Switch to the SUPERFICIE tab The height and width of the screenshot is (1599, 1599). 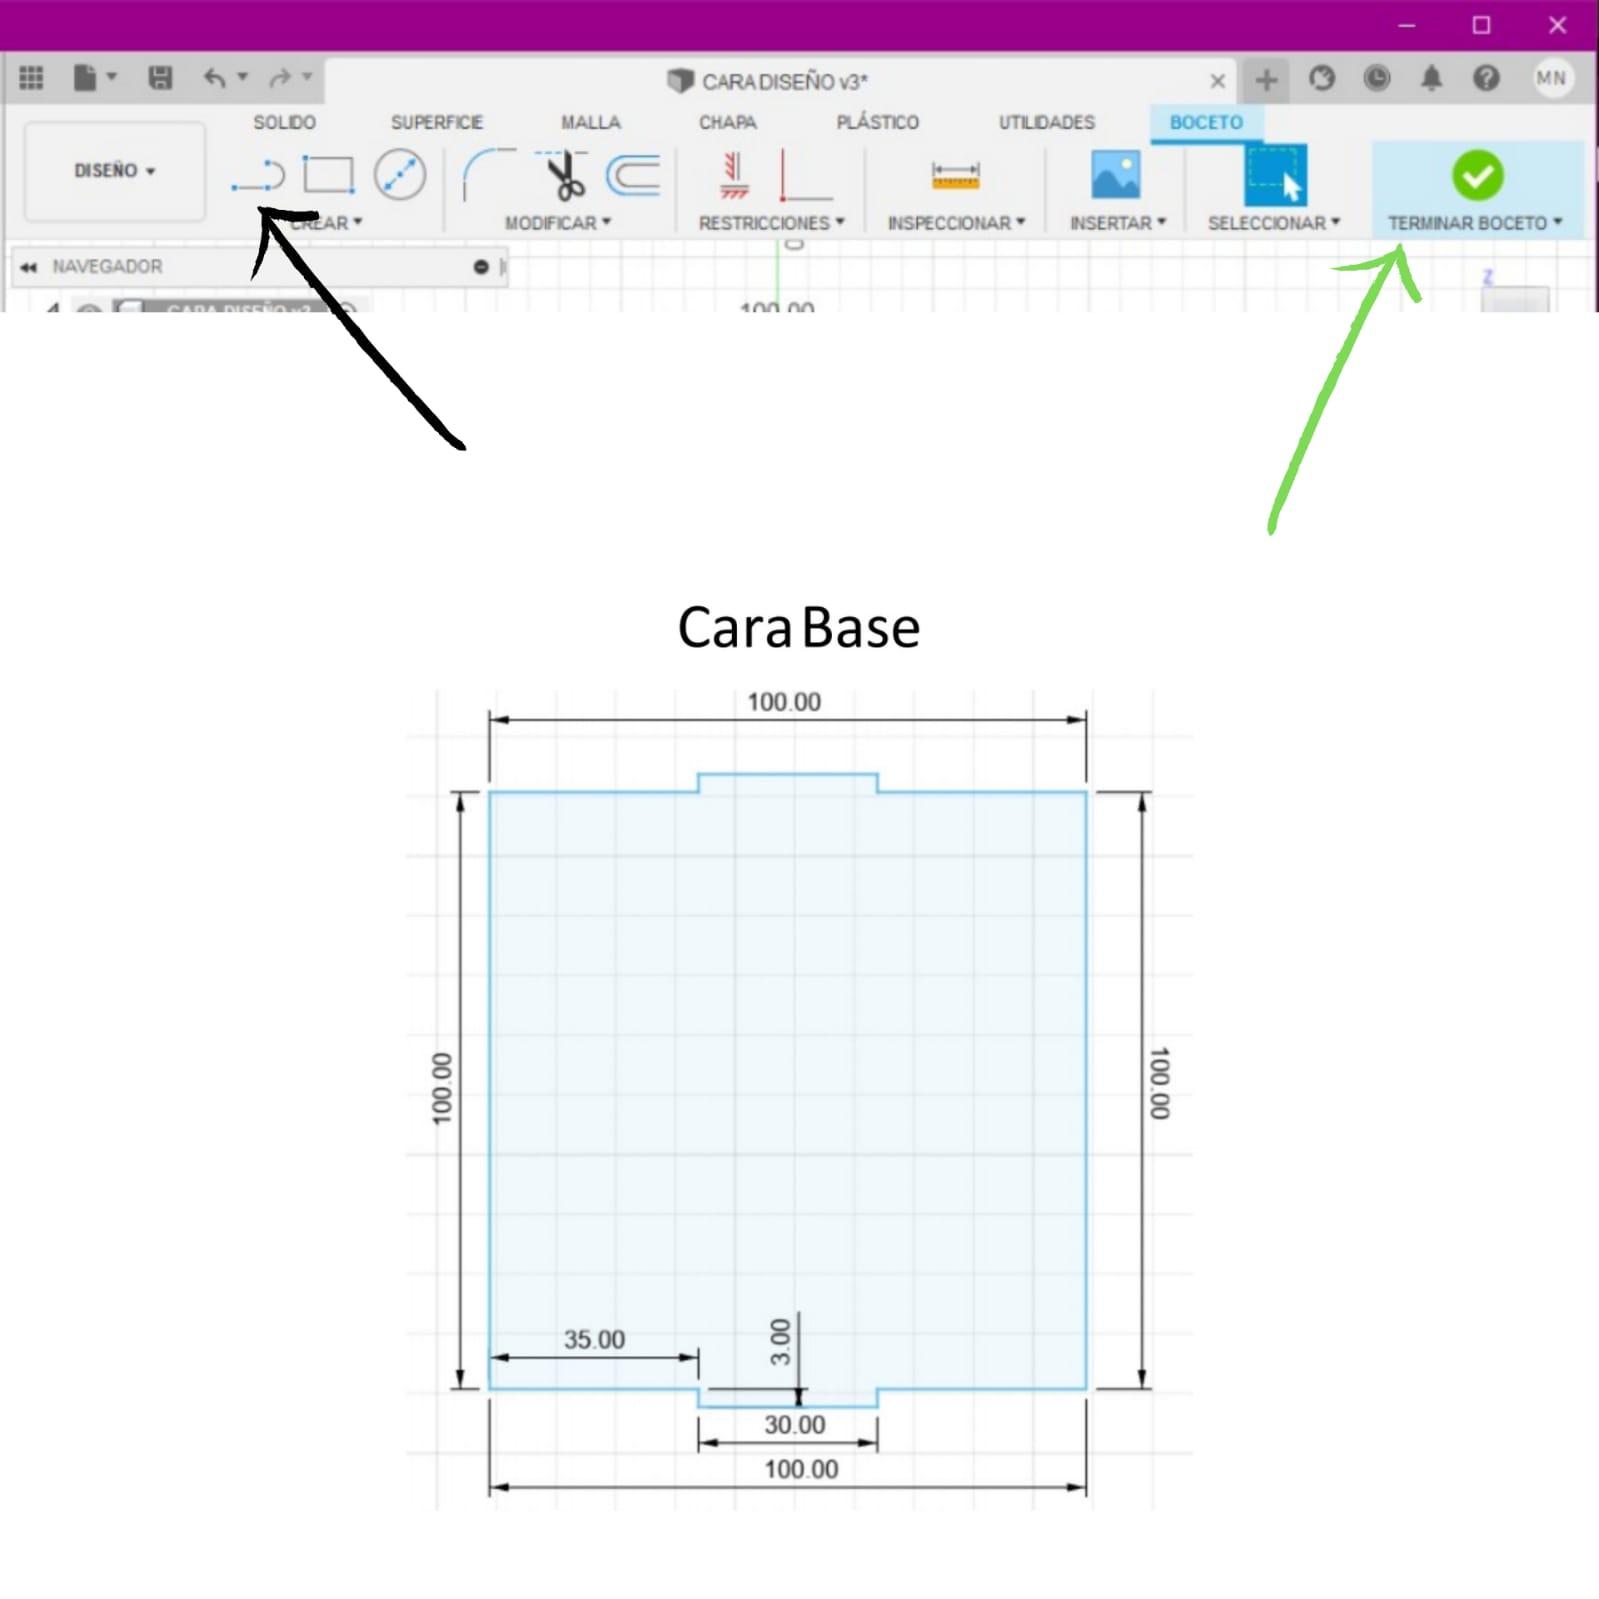(437, 122)
